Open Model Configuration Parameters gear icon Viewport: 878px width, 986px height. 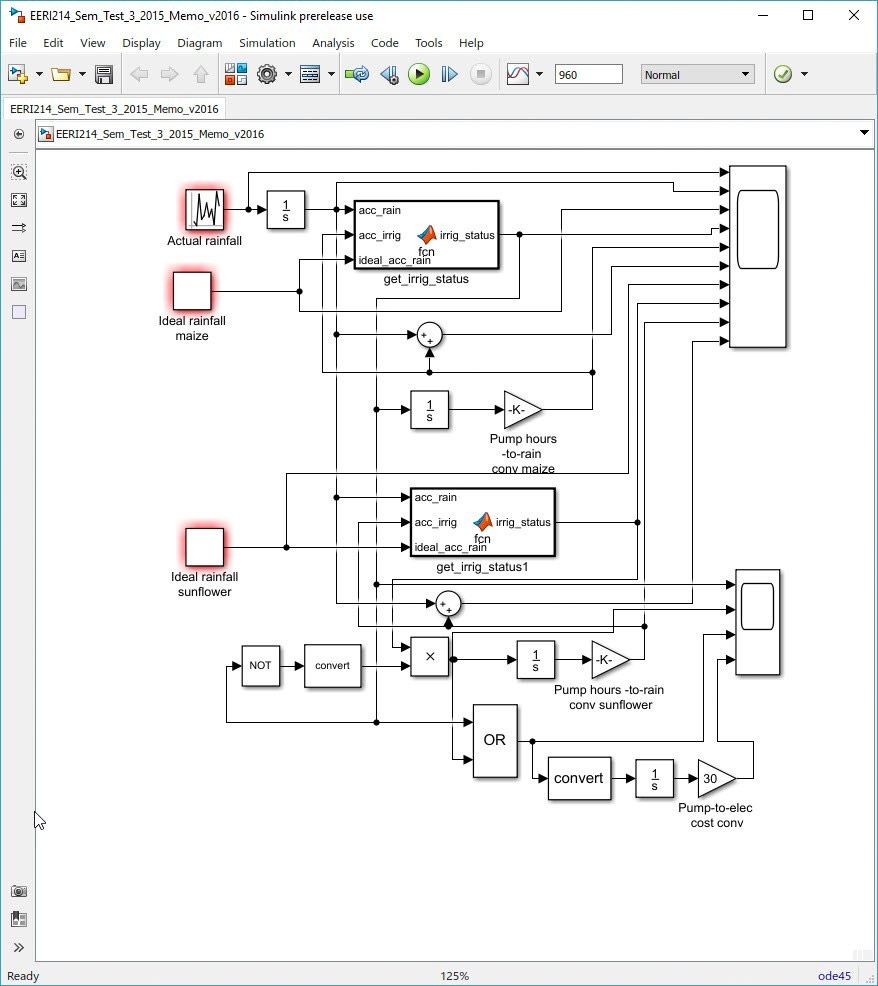(266, 74)
